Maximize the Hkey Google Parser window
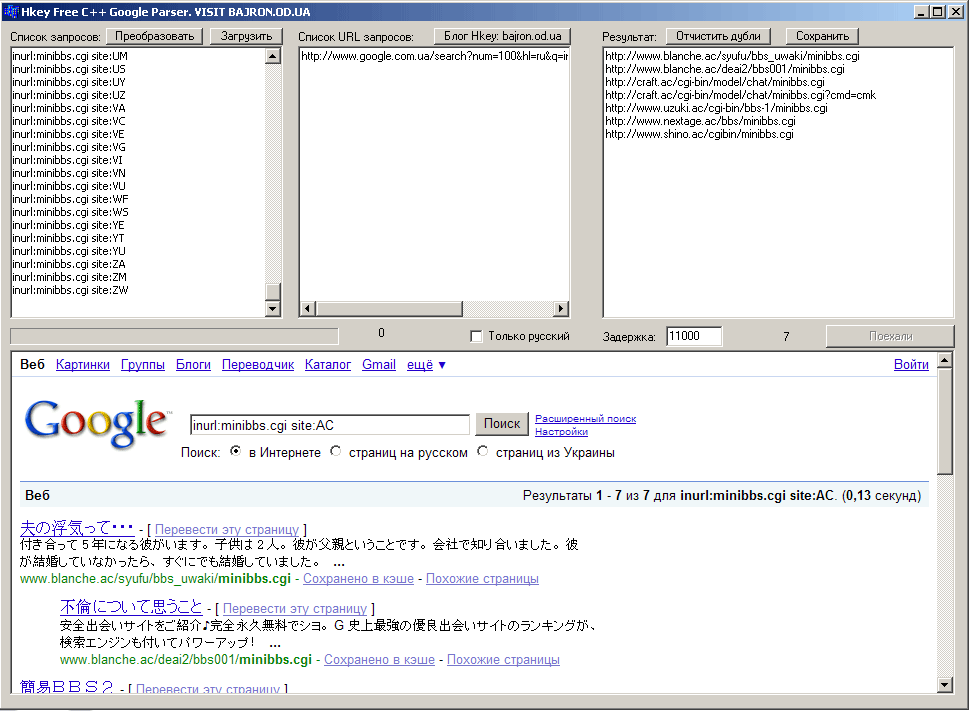Screen dimensions: 970x711 (938, 12)
